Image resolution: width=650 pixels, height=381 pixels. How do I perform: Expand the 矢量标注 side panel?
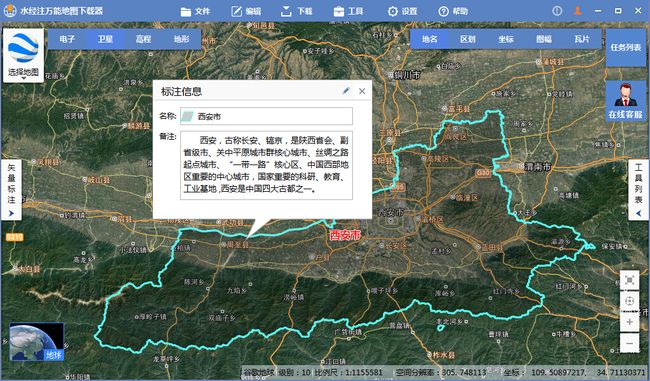pyautogui.click(x=11, y=189)
